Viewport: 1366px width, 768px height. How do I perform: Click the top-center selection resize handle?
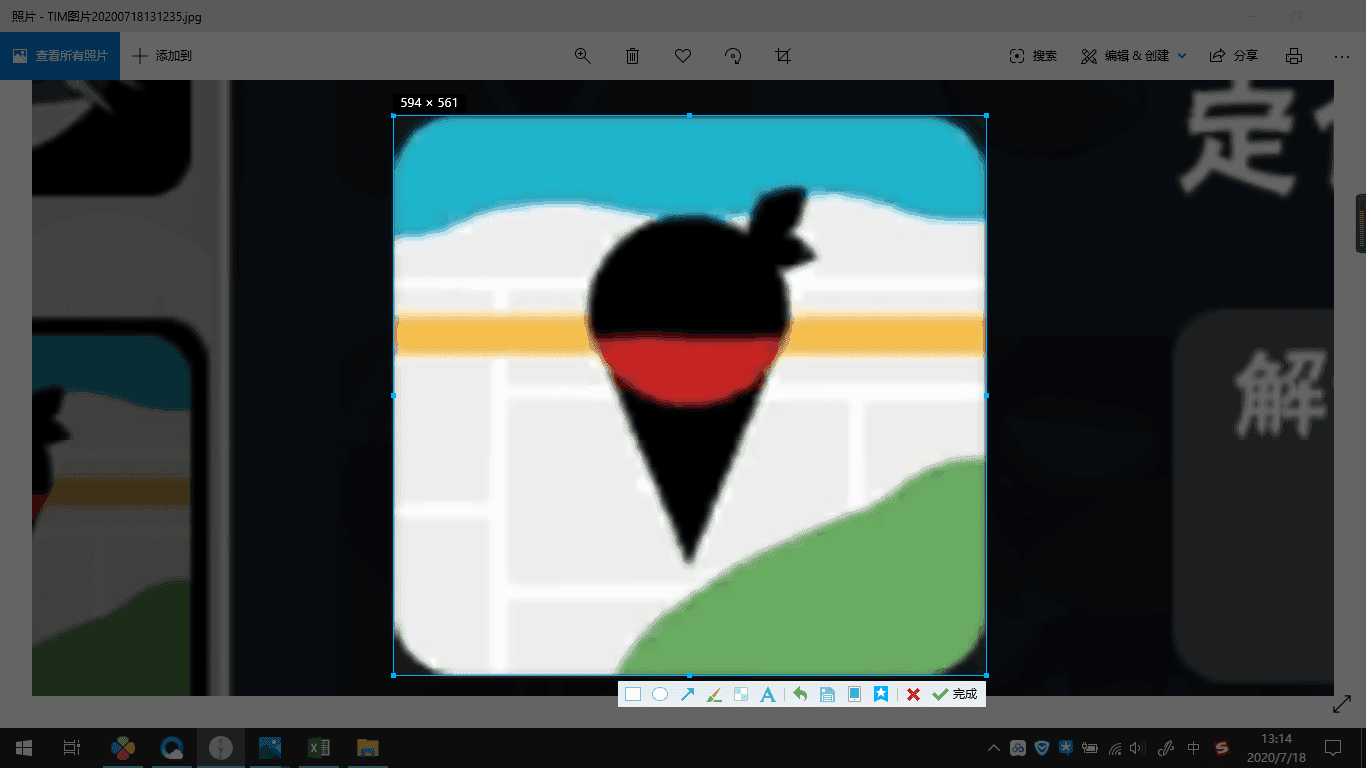[689, 116]
